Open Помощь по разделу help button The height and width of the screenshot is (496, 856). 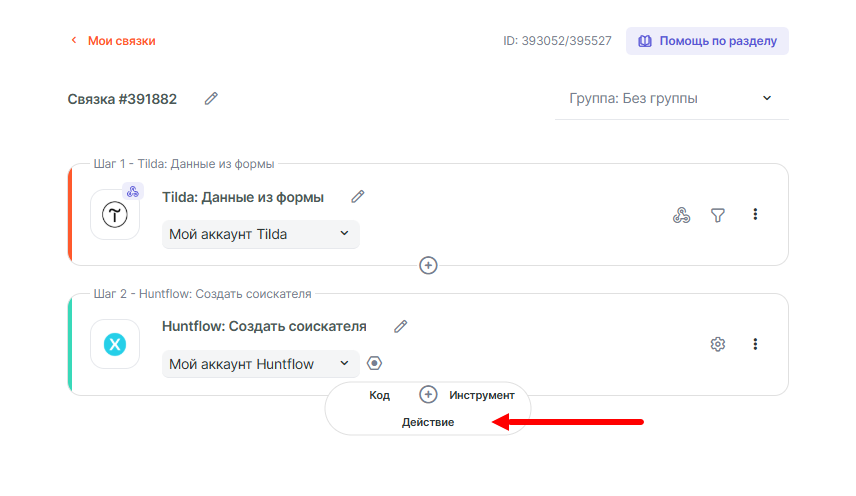click(x=707, y=41)
